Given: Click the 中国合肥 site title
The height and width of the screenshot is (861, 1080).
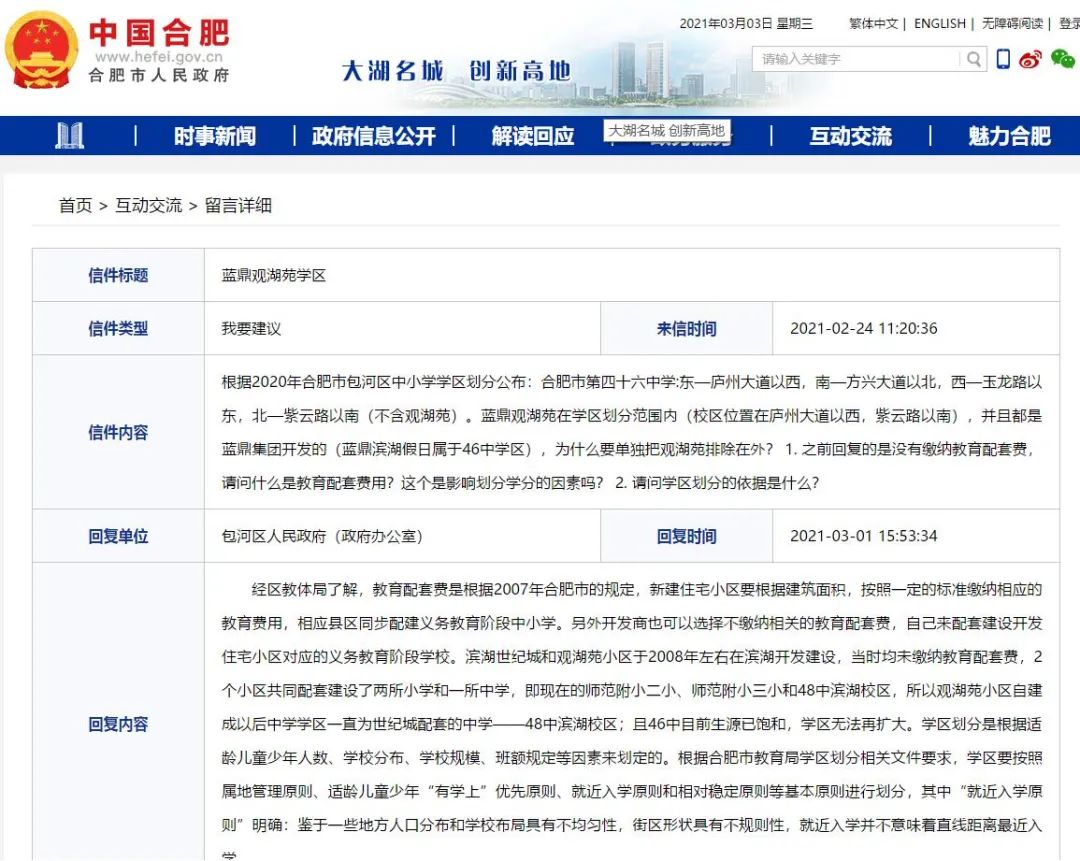Looking at the screenshot, I should pyautogui.click(x=159, y=33).
